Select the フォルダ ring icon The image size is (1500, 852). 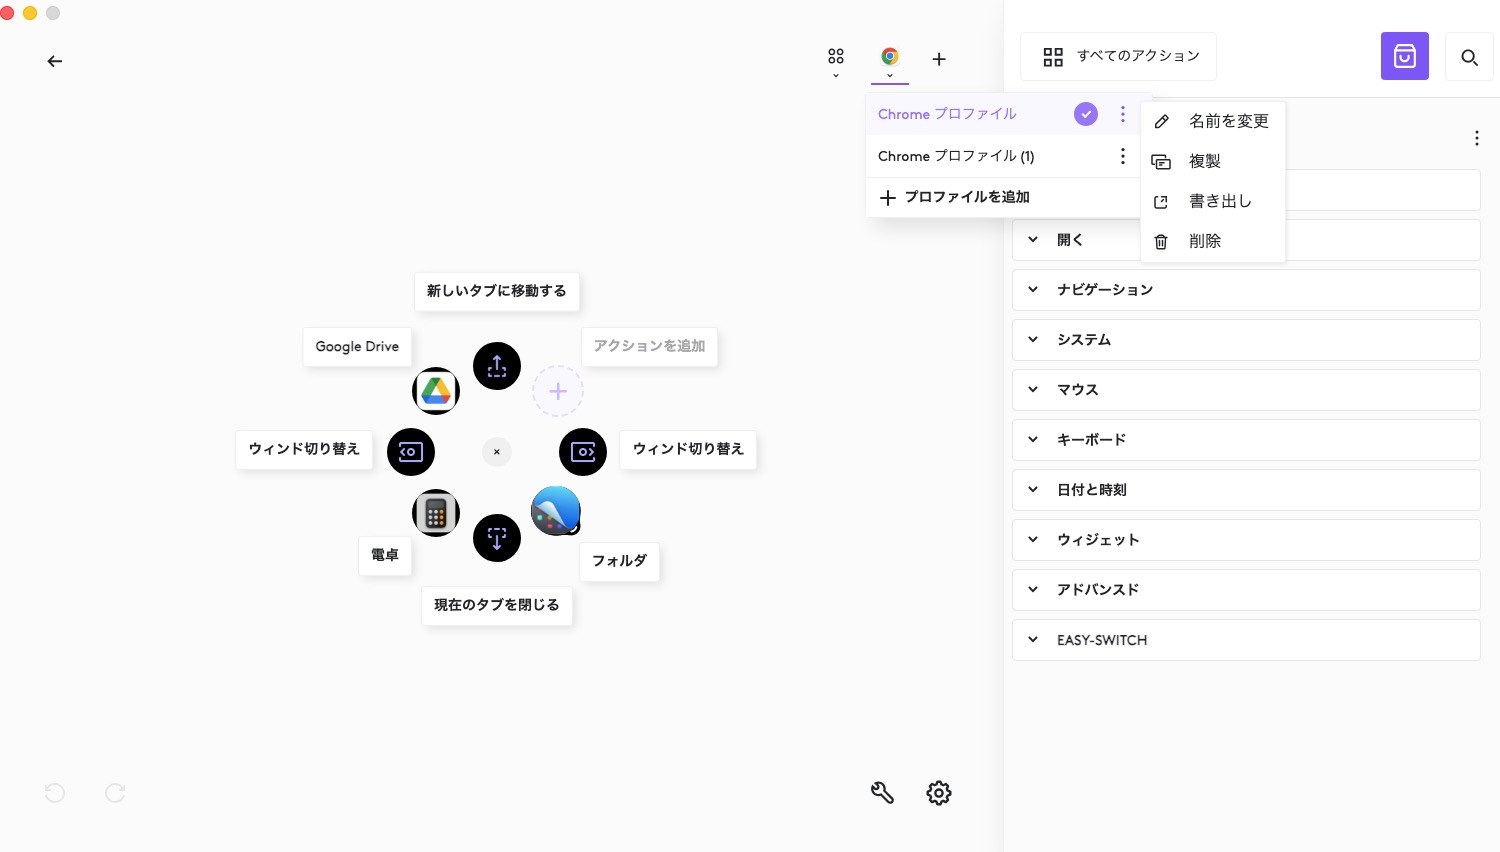coord(556,511)
